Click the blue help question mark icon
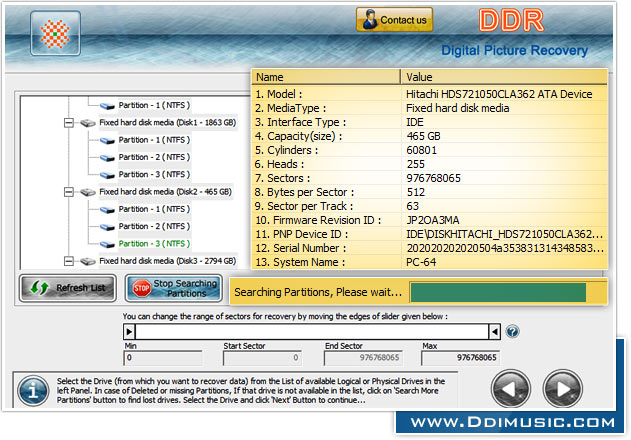Image resolution: width=631 pixels, height=440 pixels. point(512,332)
